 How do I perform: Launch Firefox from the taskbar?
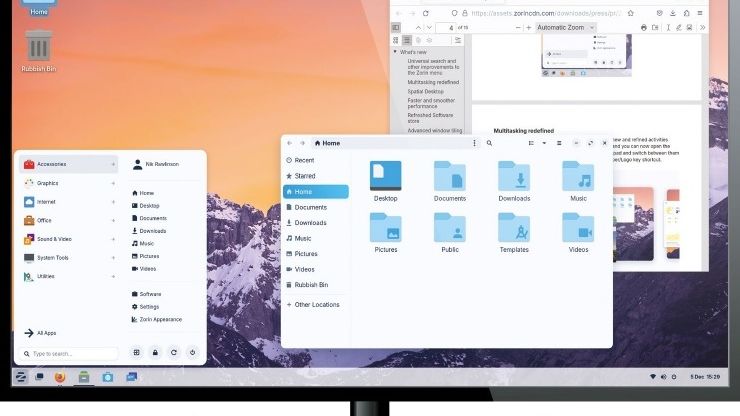click(59, 377)
